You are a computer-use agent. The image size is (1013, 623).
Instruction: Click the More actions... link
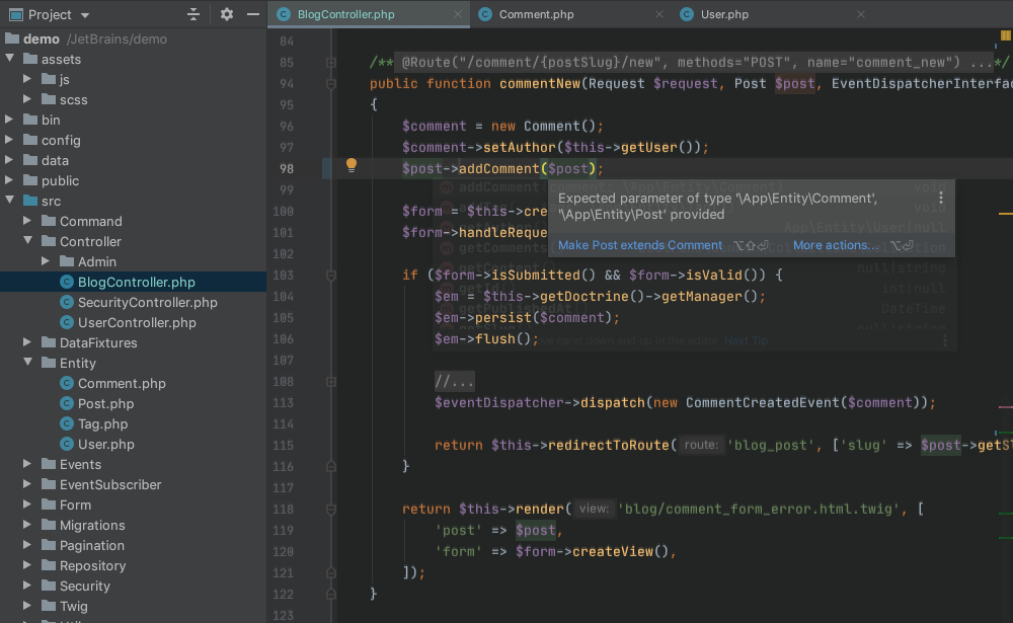[835, 245]
